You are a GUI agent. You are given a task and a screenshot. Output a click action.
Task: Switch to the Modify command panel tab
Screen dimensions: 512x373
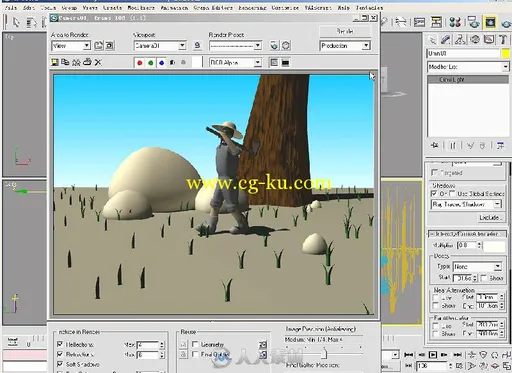pos(446,40)
